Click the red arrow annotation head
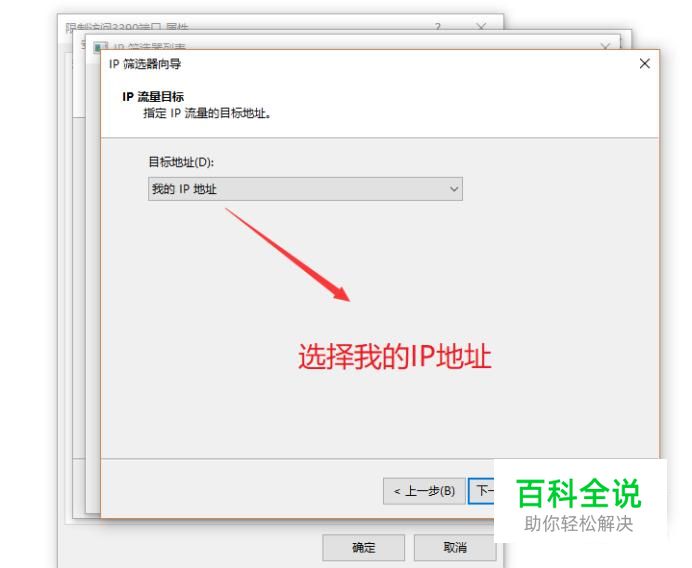 [x=342, y=293]
